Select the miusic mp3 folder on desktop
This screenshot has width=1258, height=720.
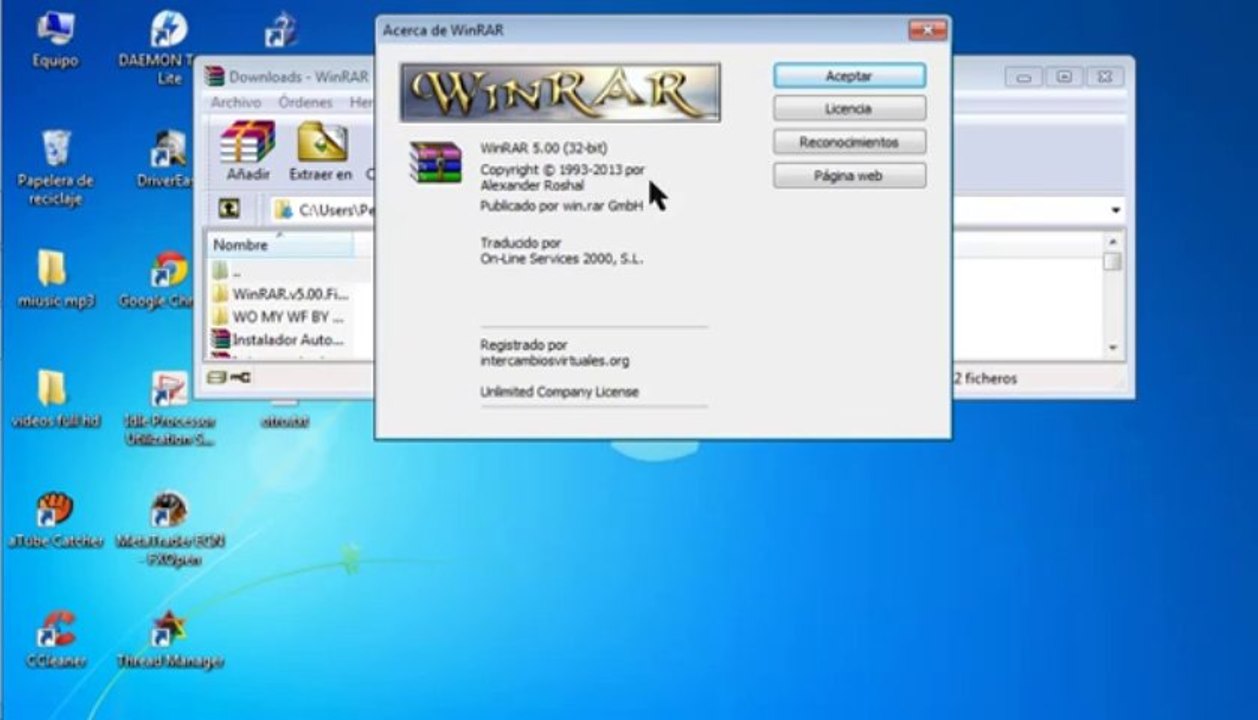[55, 279]
